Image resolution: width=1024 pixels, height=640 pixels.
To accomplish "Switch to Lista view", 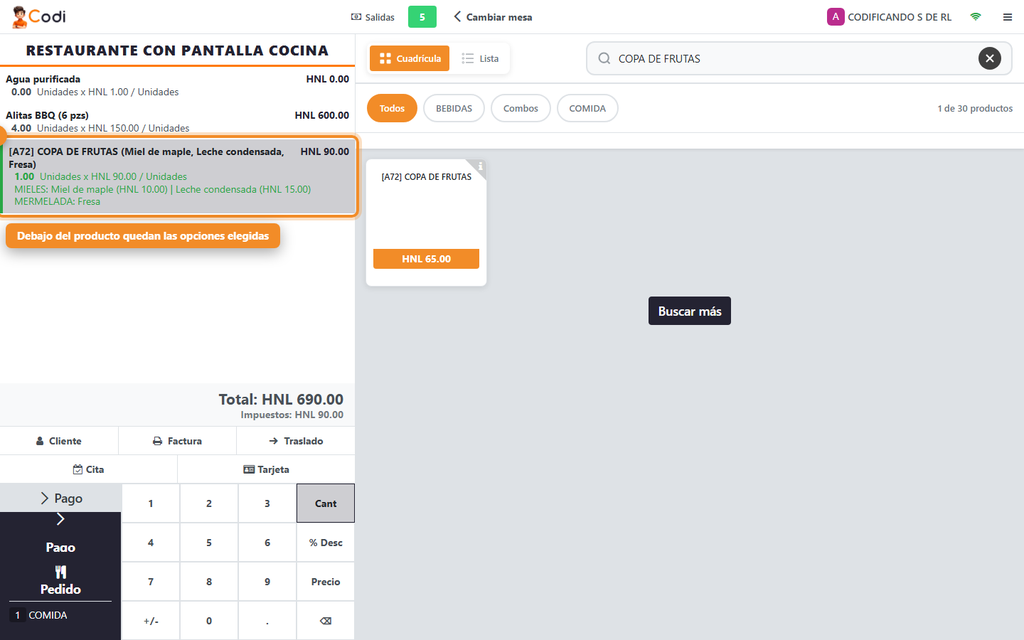I will (x=480, y=58).
